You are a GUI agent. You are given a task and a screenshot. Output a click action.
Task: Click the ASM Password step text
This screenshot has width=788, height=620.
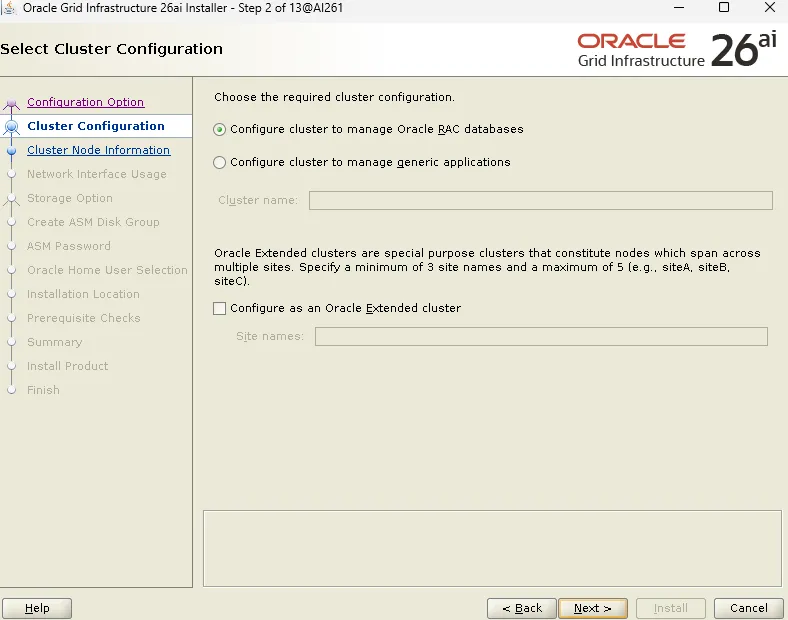tap(69, 246)
